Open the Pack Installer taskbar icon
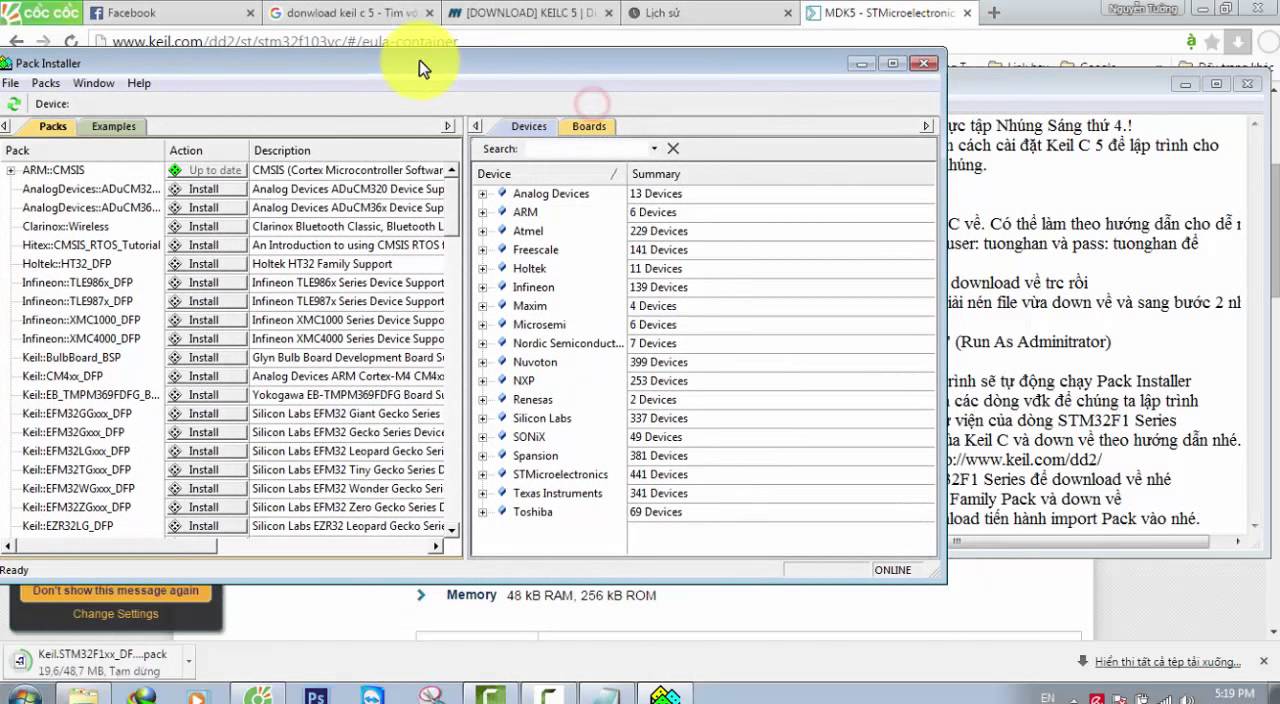 pyautogui.click(x=665, y=695)
